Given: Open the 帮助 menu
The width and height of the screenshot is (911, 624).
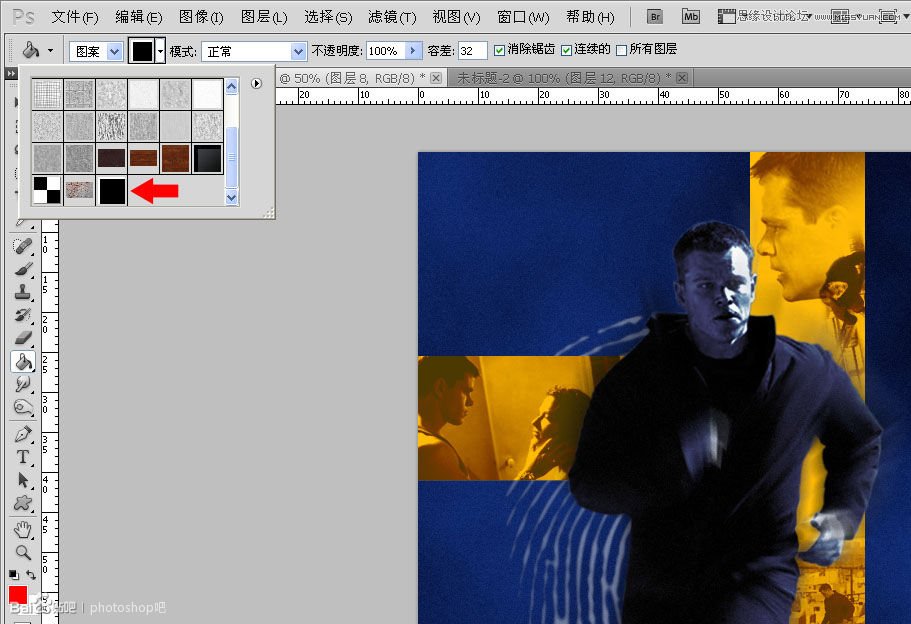Looking at the screenshot, I should [589, 16].
